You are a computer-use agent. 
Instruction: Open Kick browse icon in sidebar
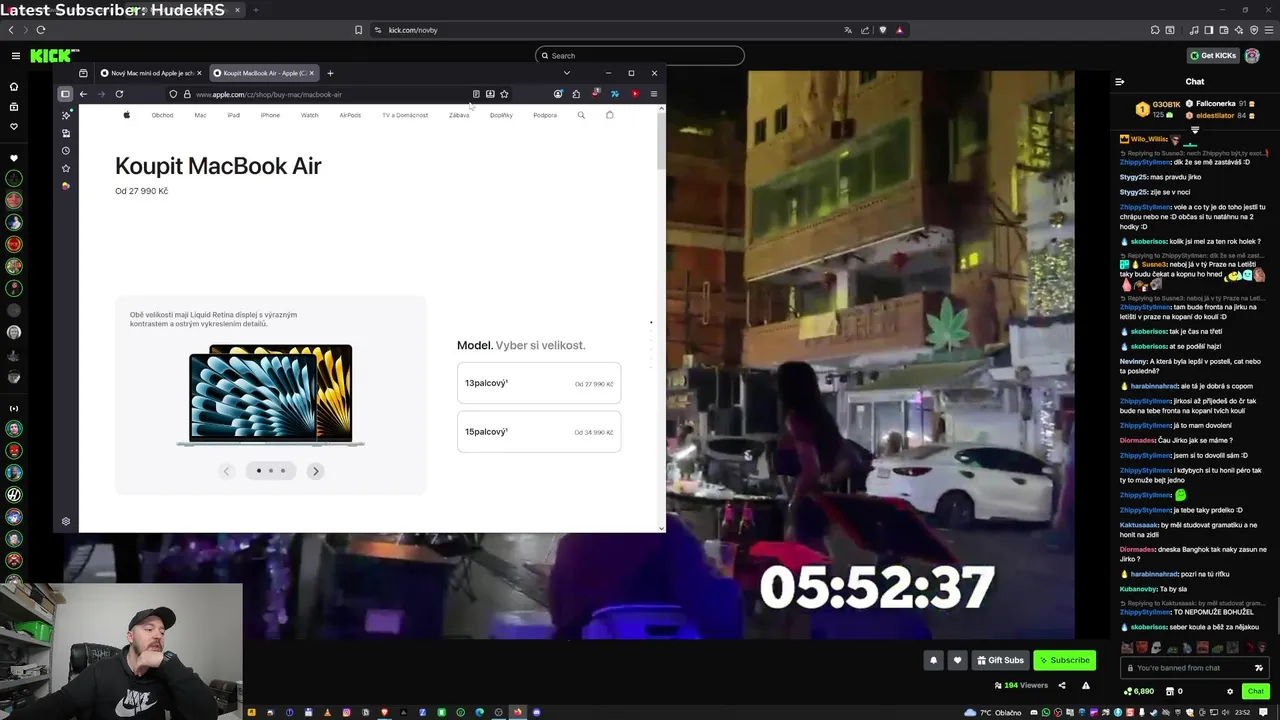coord(14,107)
